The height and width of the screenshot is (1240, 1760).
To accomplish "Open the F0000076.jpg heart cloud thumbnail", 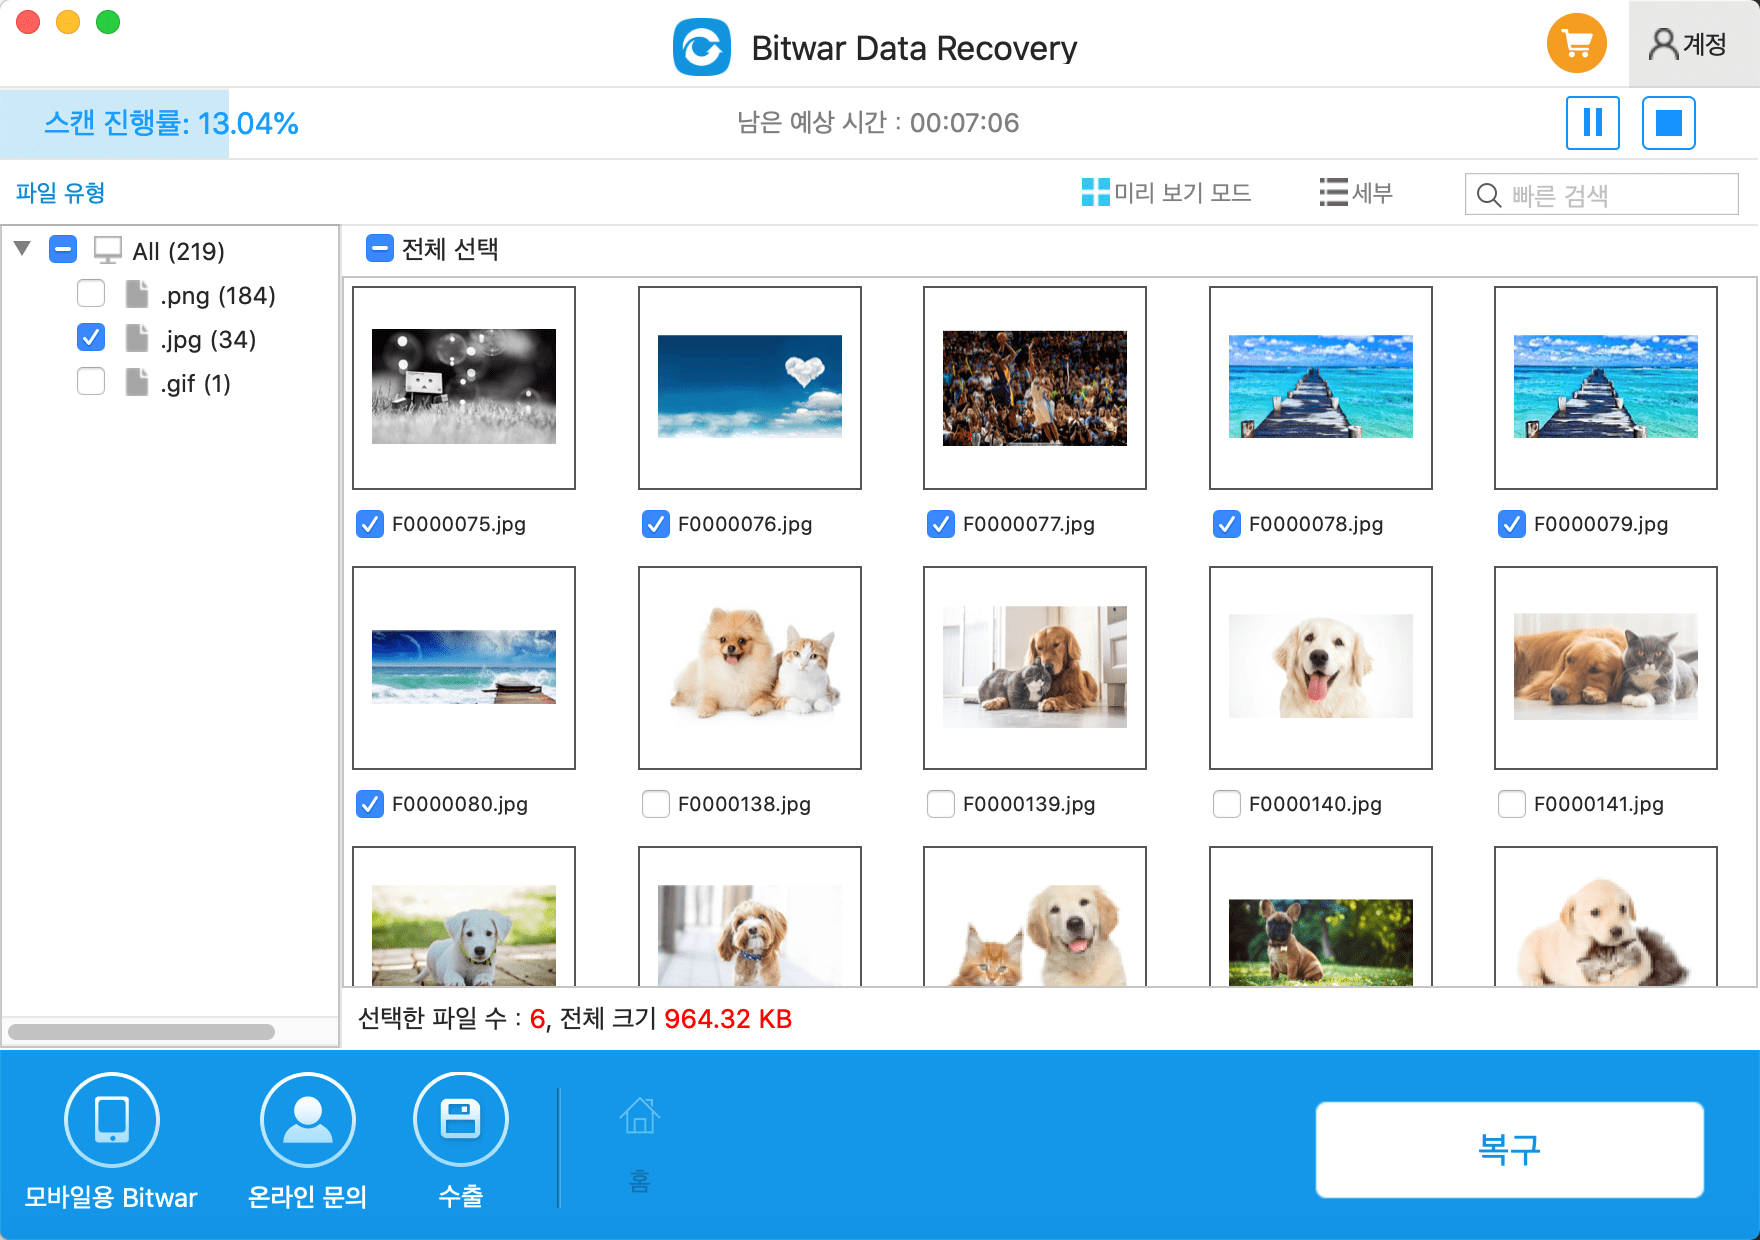I will pyautogui.click(x=750, y=387).
